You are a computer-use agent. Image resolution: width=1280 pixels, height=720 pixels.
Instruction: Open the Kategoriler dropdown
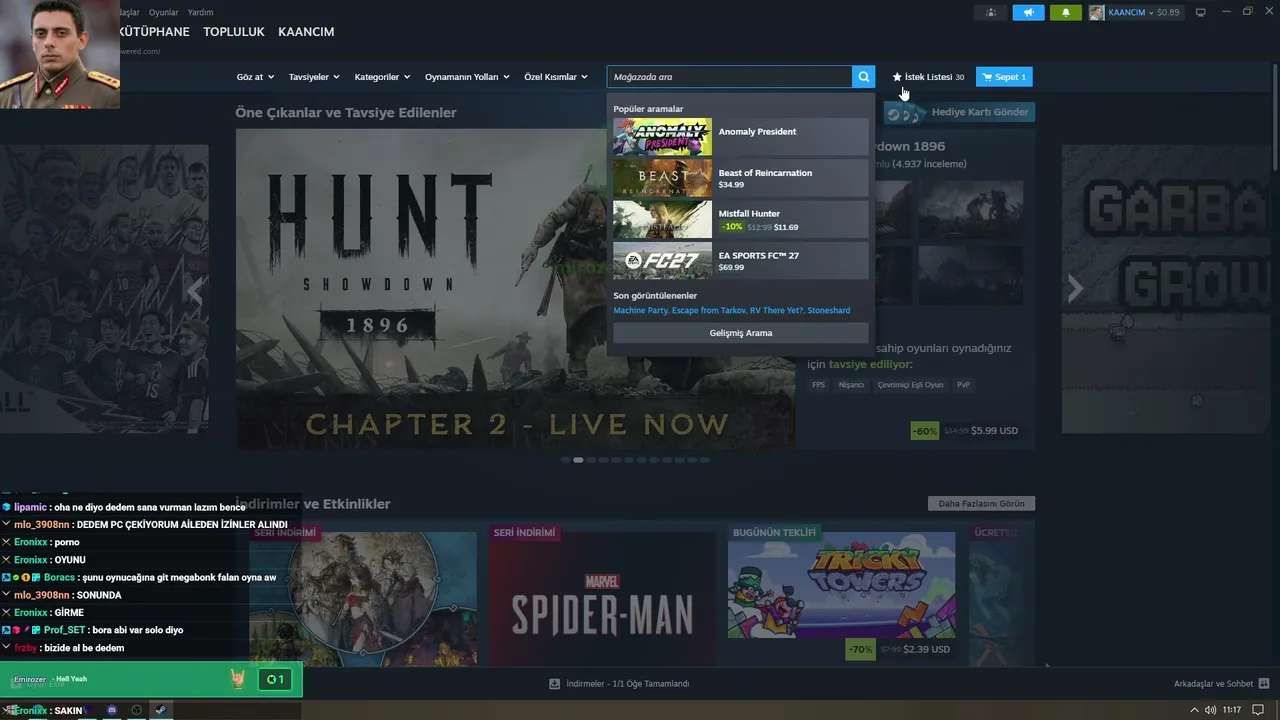(382, 77)
